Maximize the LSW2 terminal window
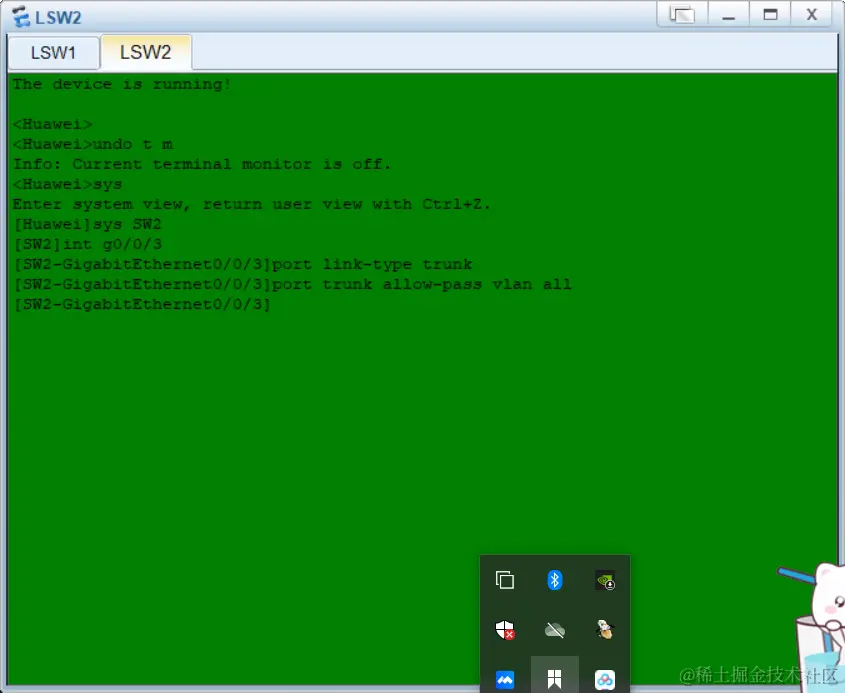845x693 pixels. coord(771,15)
